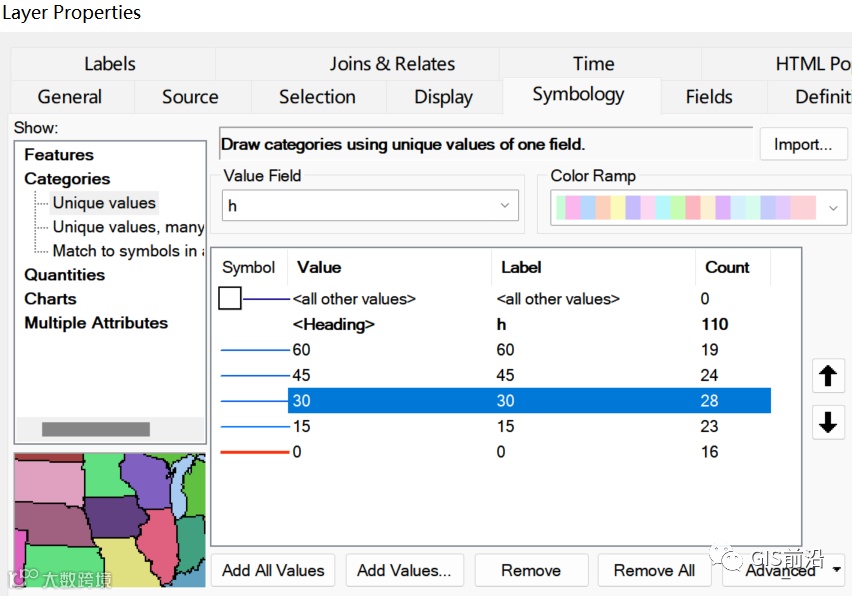
Task: Click the line symbol for value 15
Action: [254, 427]
